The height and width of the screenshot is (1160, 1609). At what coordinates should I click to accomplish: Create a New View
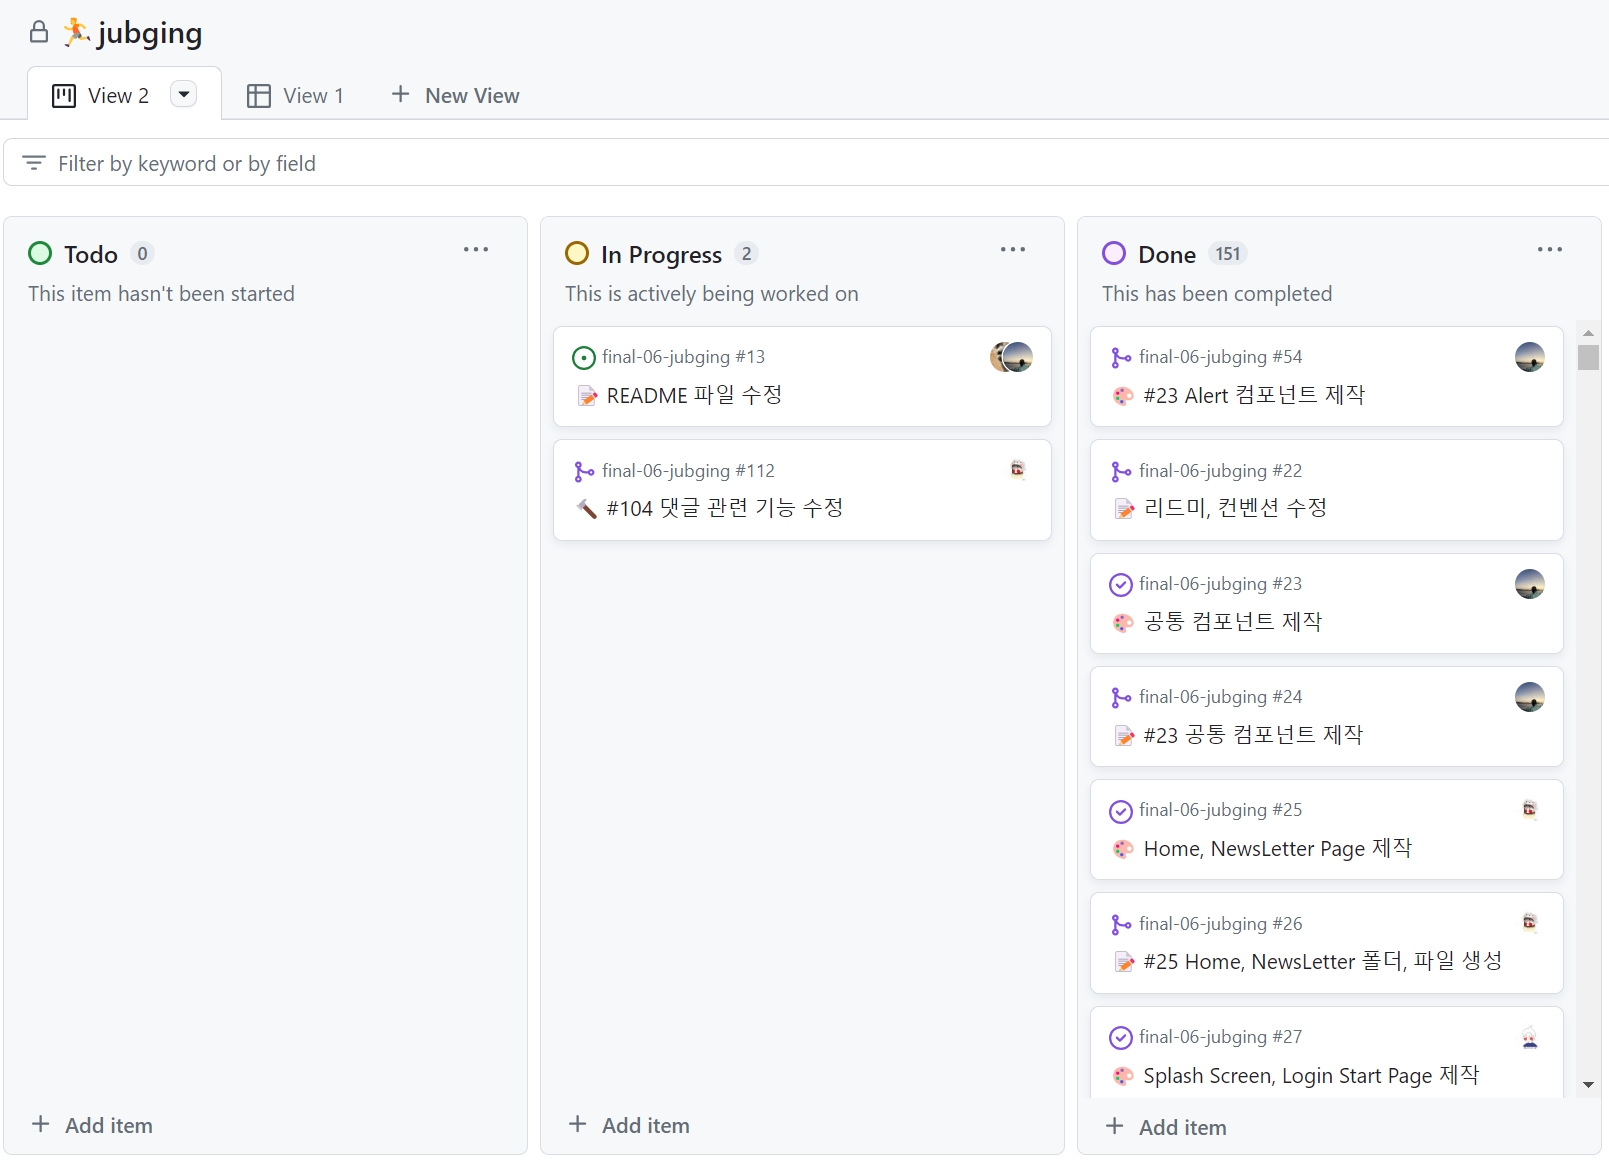pos(455,95)
